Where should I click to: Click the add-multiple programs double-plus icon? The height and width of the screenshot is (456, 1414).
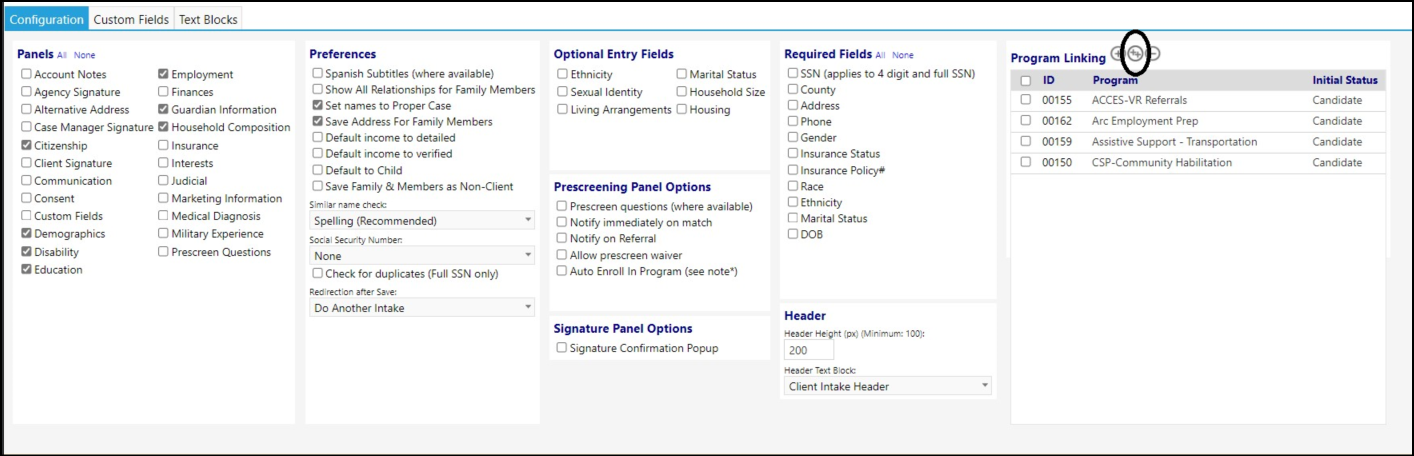pyautogui.click(x=1135, y=54)
